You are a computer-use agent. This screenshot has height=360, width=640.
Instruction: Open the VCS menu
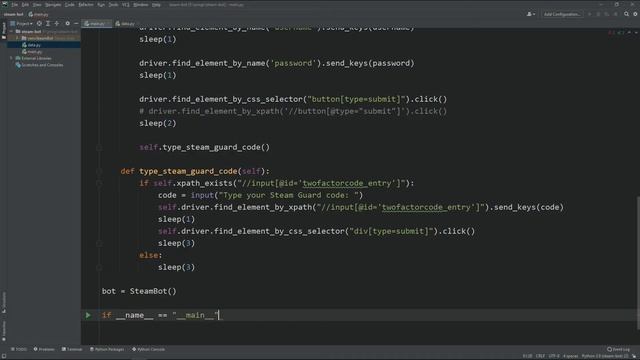click(x=126, y=4)
